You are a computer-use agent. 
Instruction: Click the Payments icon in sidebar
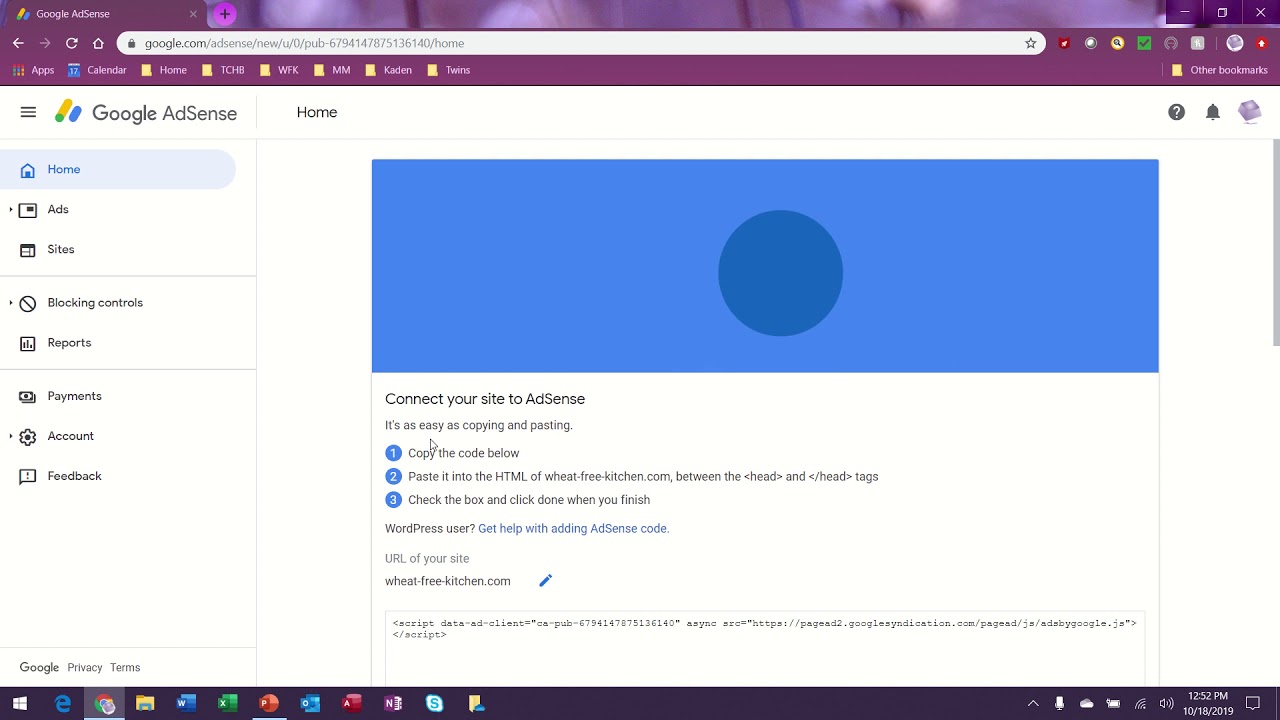[x=28, y=397]
